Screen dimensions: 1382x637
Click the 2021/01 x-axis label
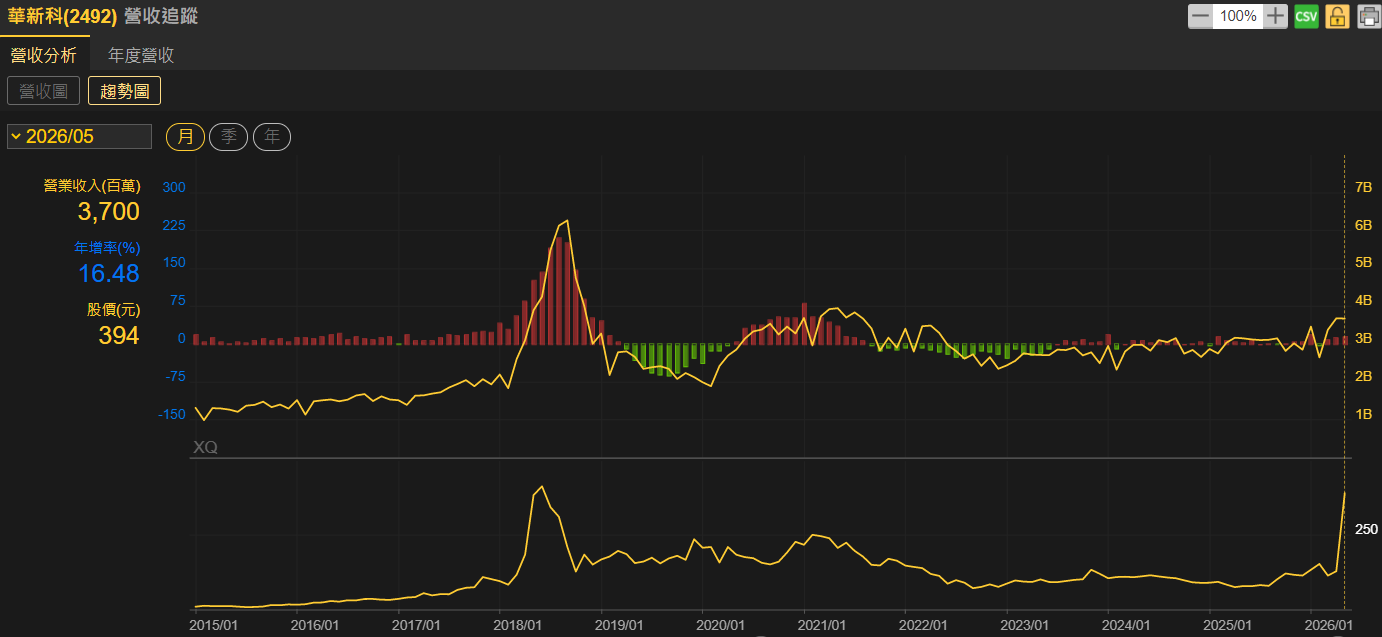click(821, 624)
